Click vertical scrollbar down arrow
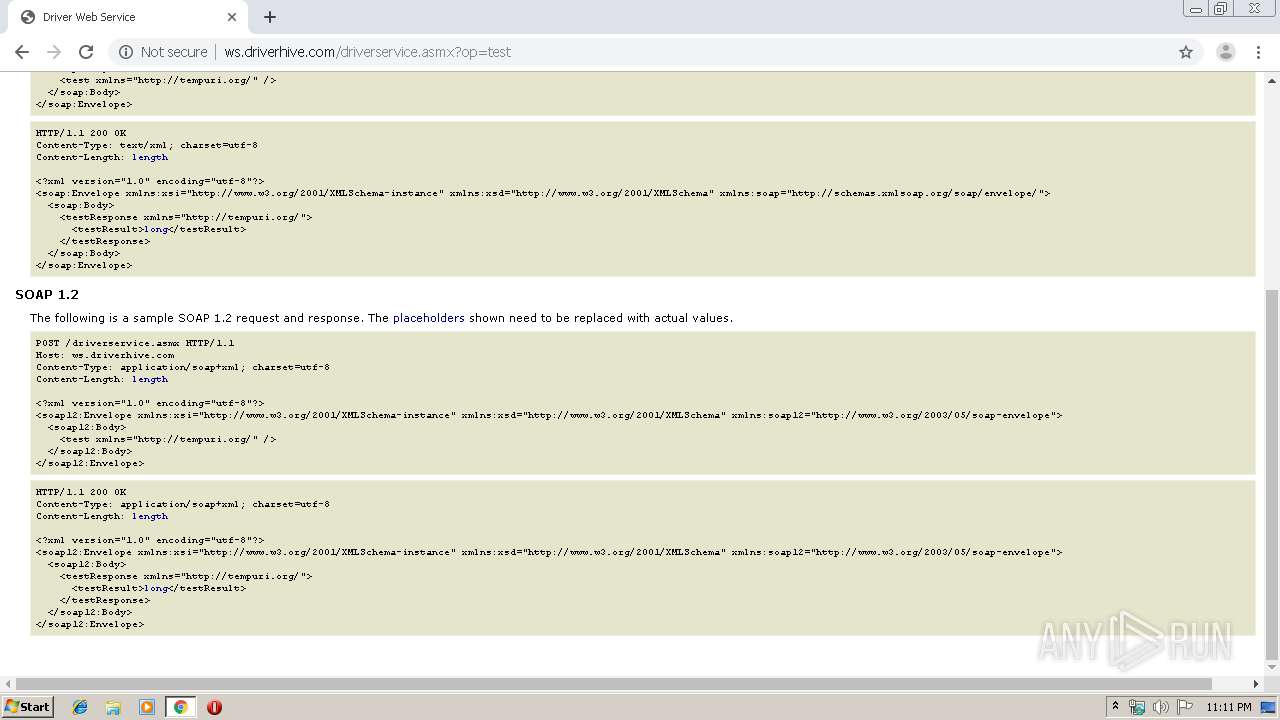 coord(1272,668)
